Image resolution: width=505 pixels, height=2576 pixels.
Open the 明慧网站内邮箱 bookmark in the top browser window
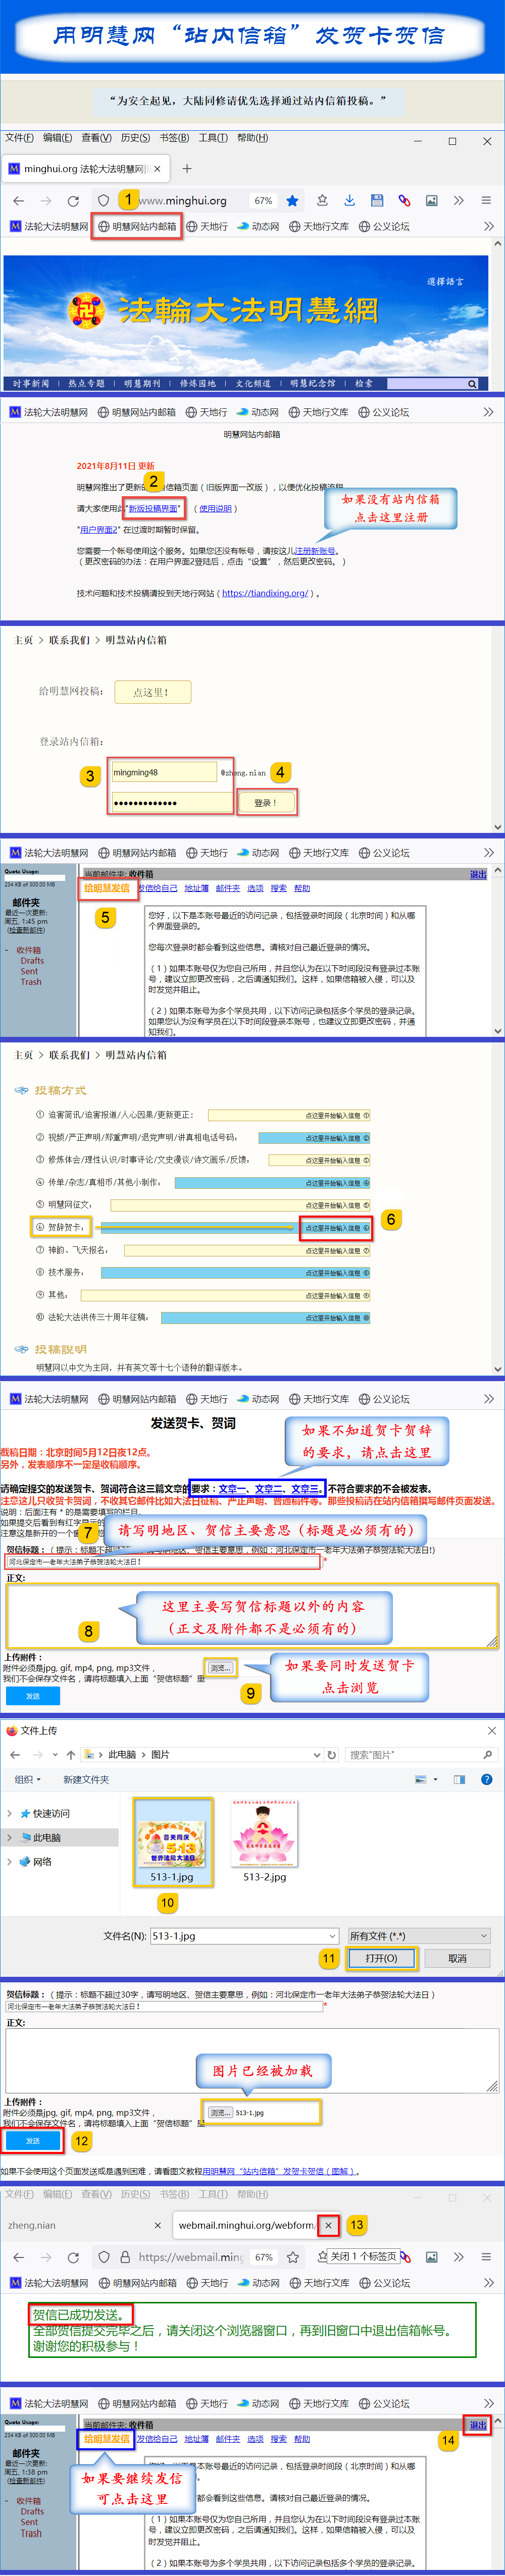click(137, 227)
